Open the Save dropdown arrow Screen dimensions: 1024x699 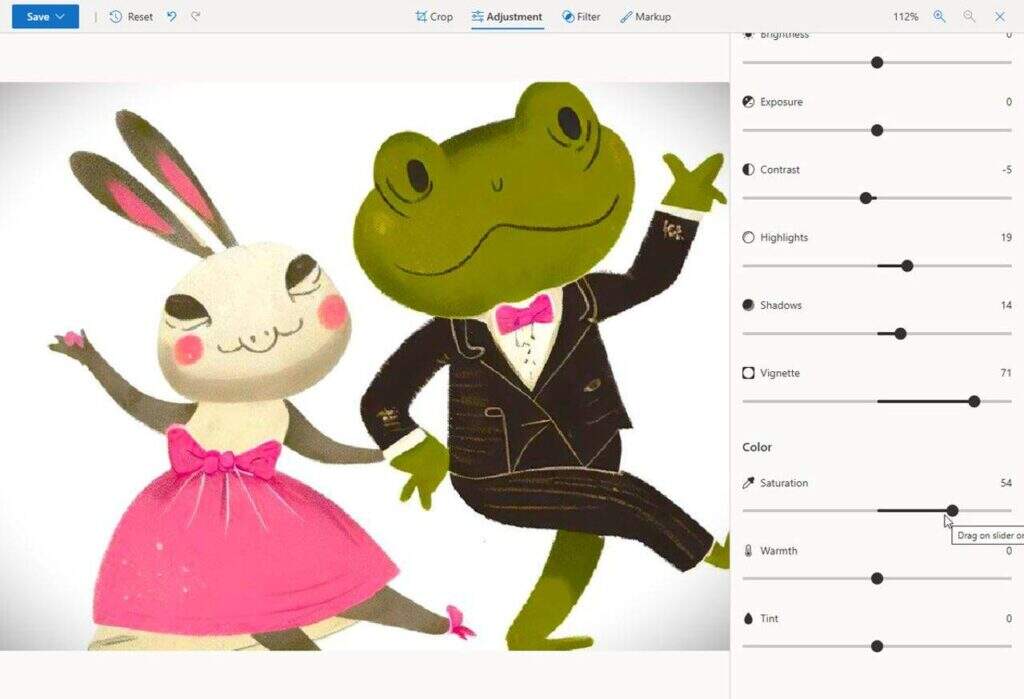click(61, 16)
